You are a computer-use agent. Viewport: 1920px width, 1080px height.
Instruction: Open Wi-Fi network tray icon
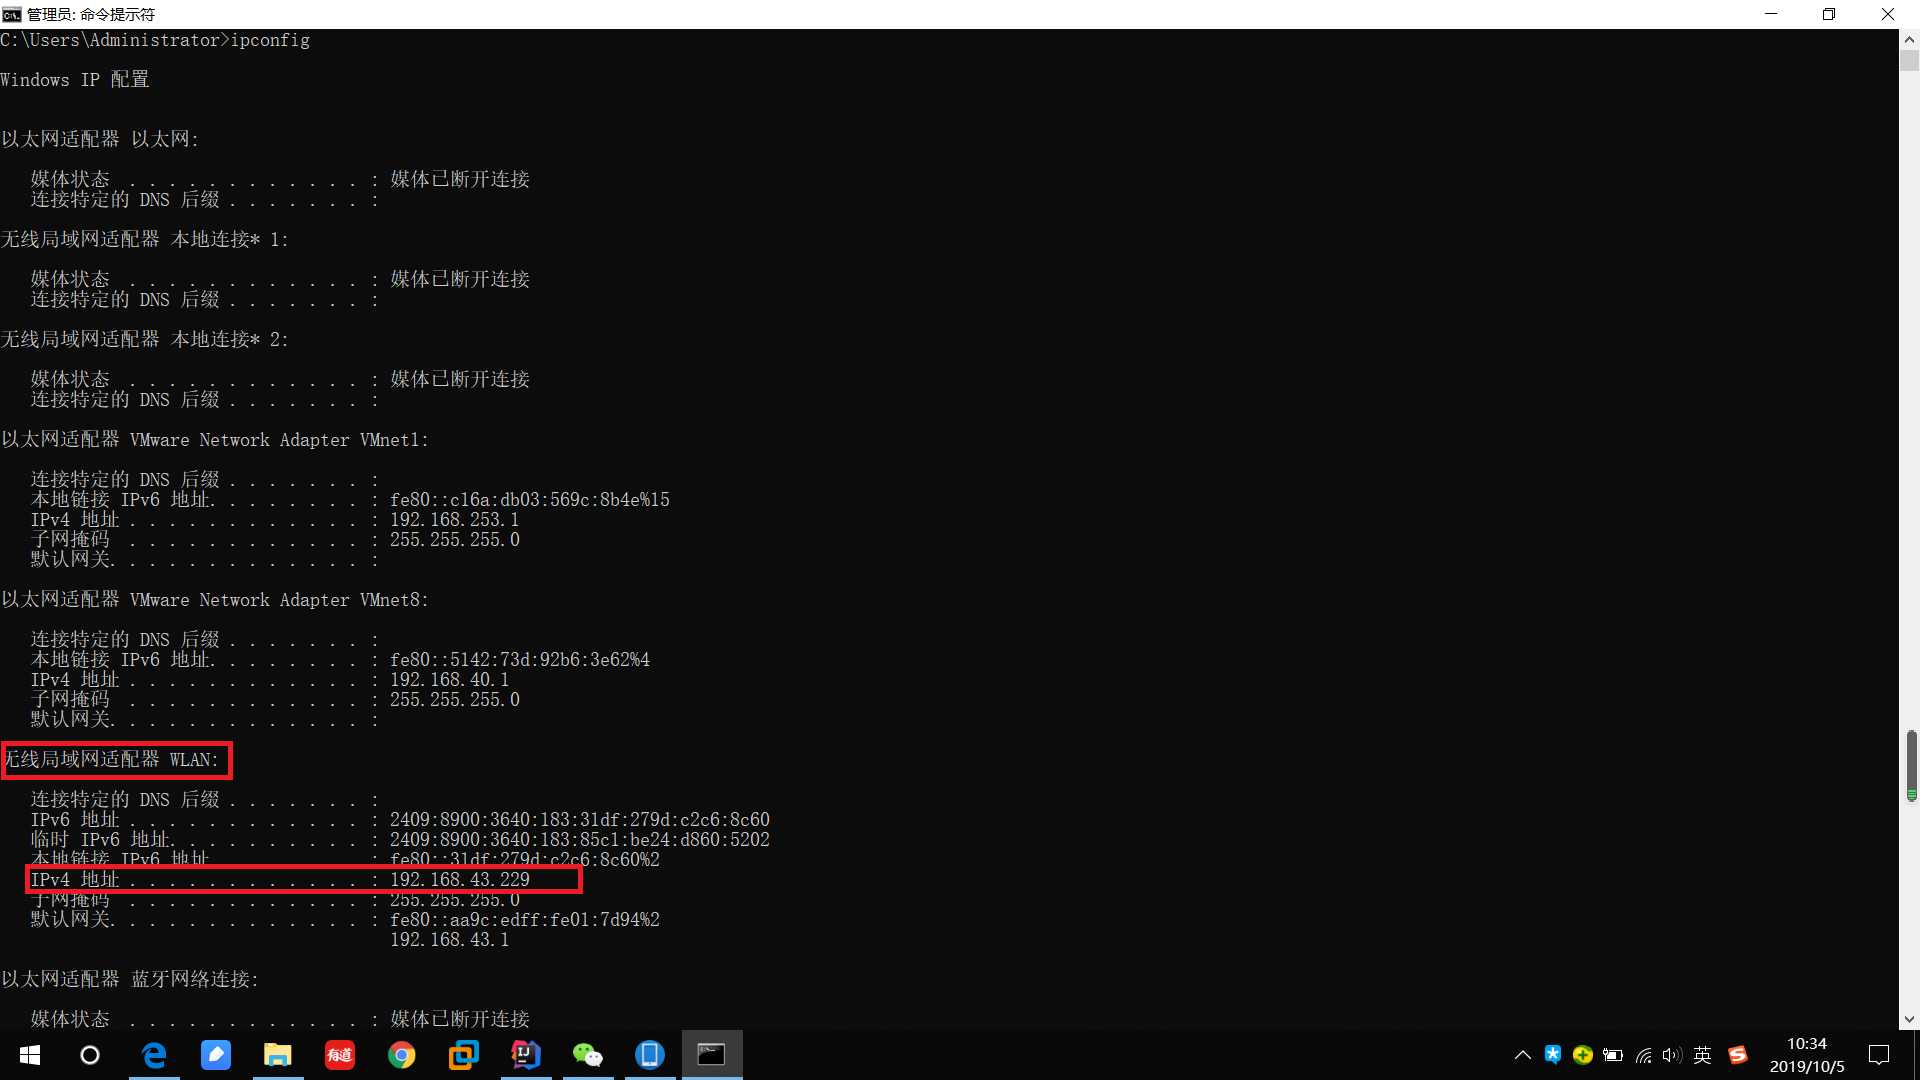tap(1643, 1055)
